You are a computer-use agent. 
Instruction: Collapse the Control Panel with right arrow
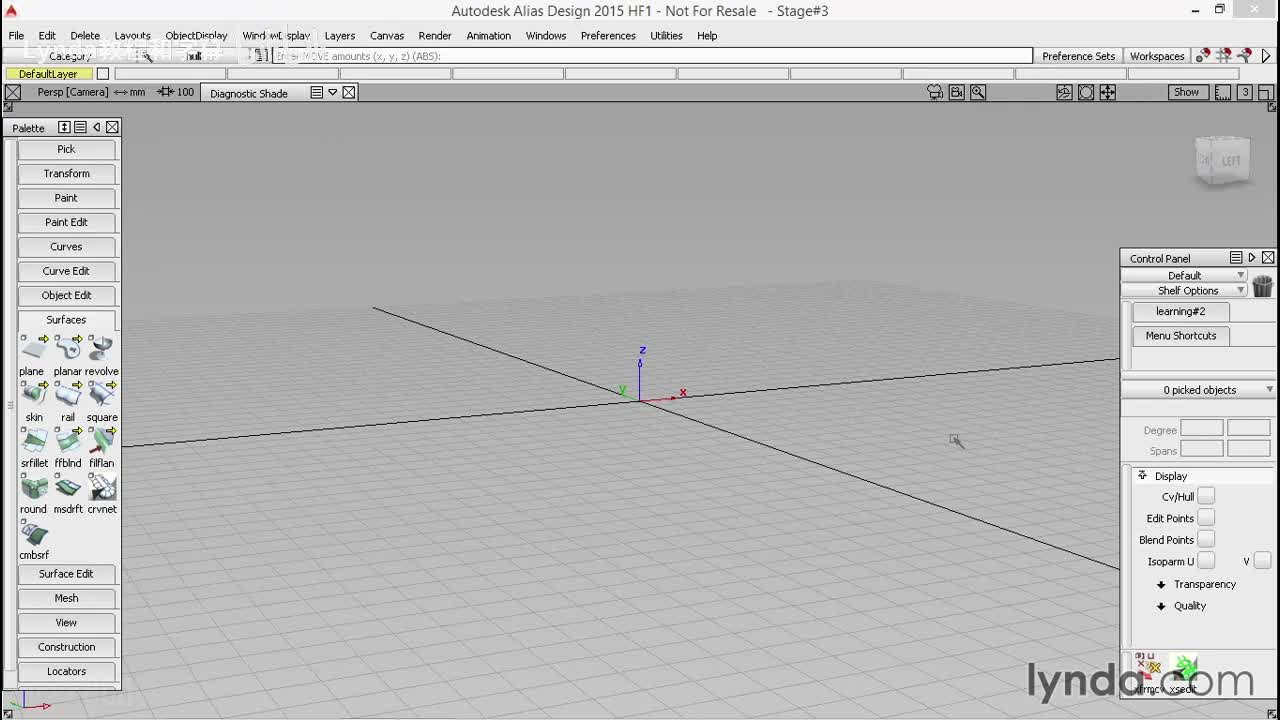pos(1252,258)
